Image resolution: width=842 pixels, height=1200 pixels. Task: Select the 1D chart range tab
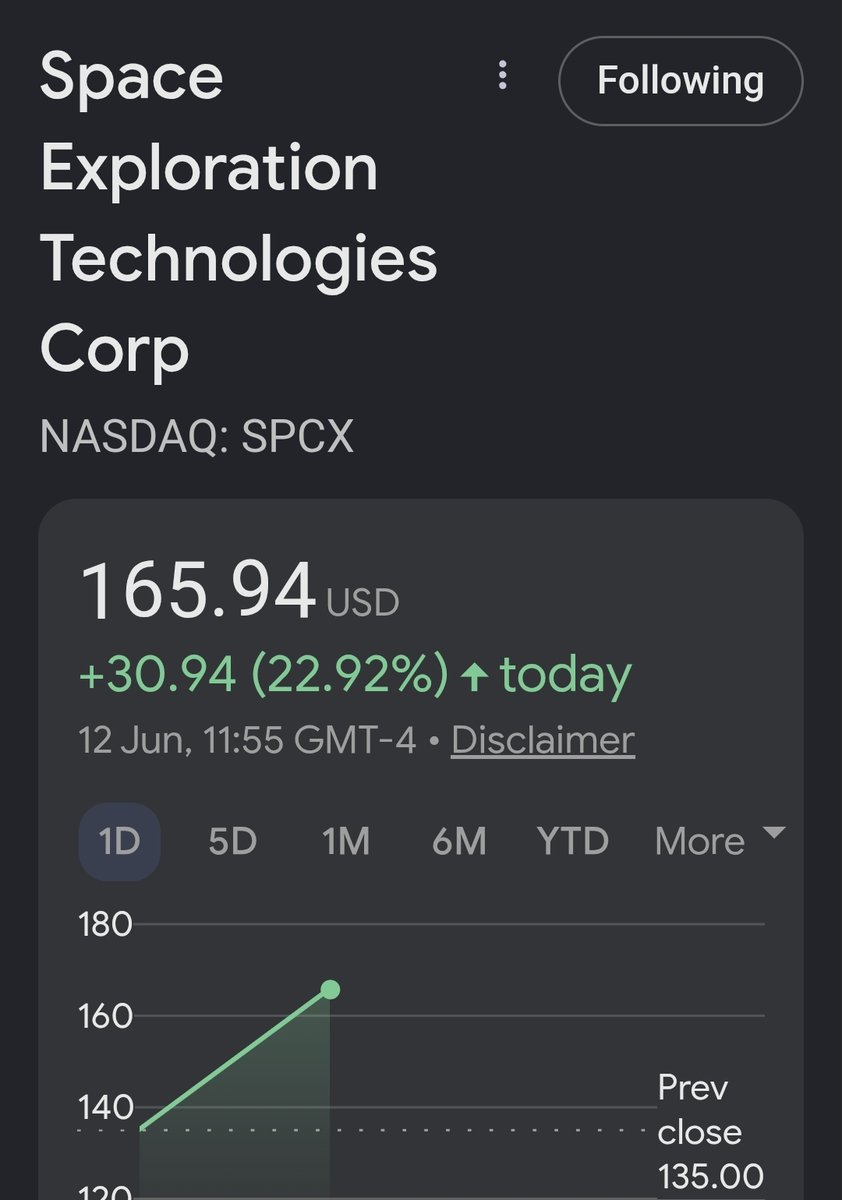tap(119, 841)
